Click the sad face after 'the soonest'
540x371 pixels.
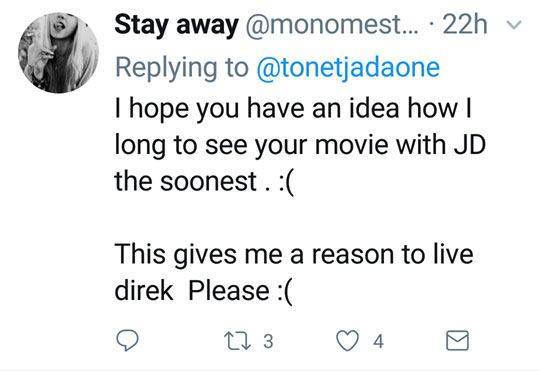coord(286,183)
